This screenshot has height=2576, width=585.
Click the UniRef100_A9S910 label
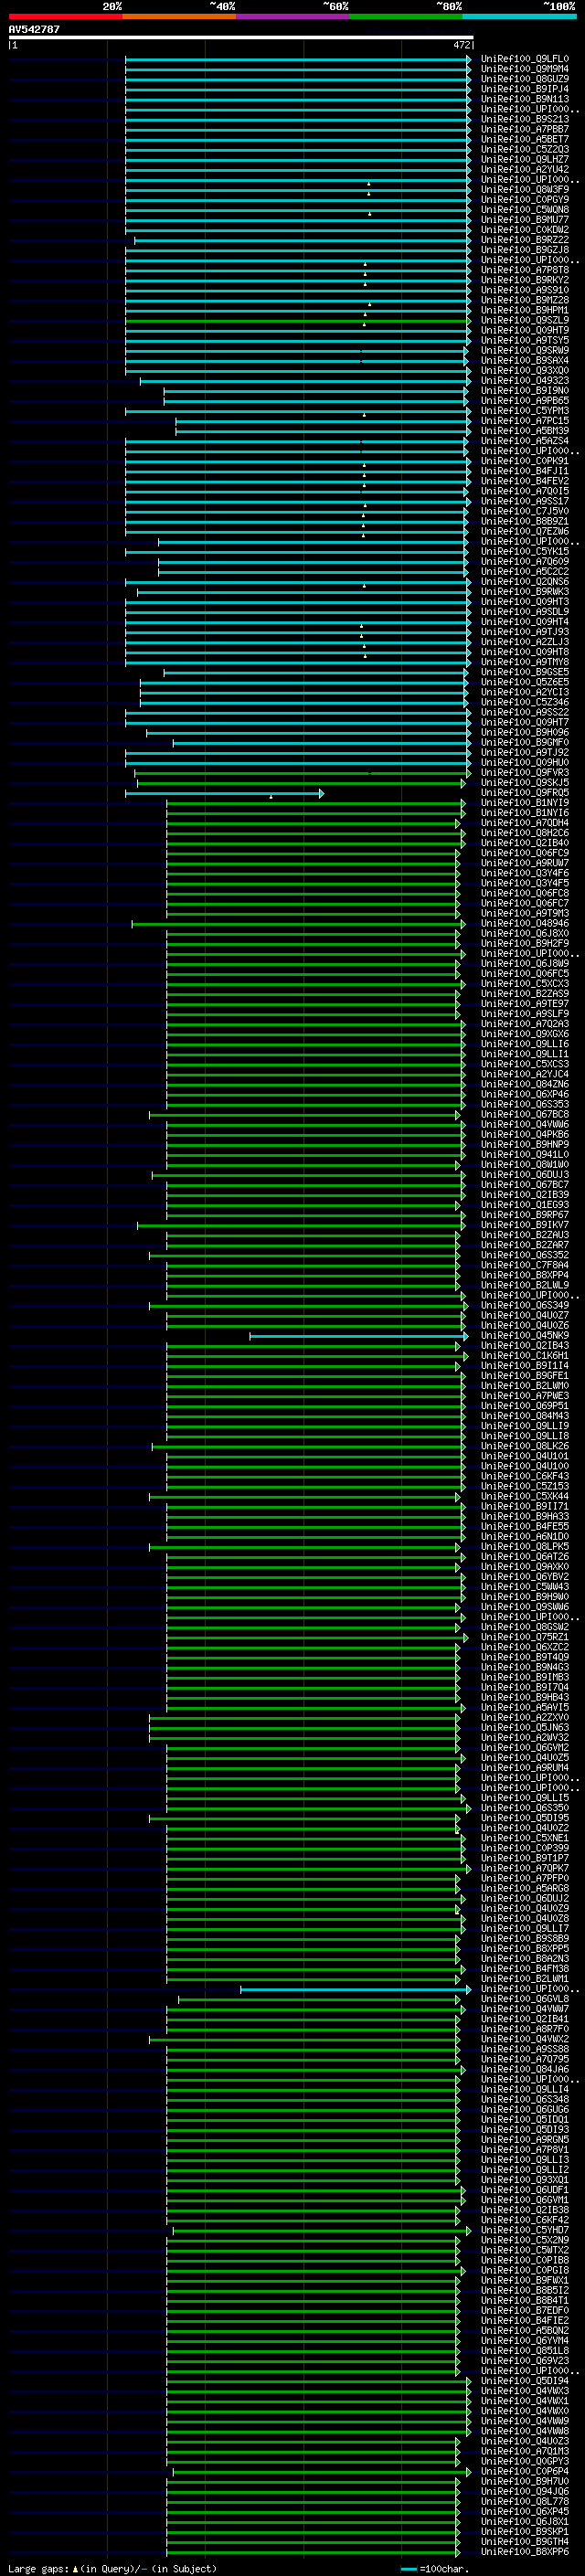pyautogui.click(x=525, y=290)
